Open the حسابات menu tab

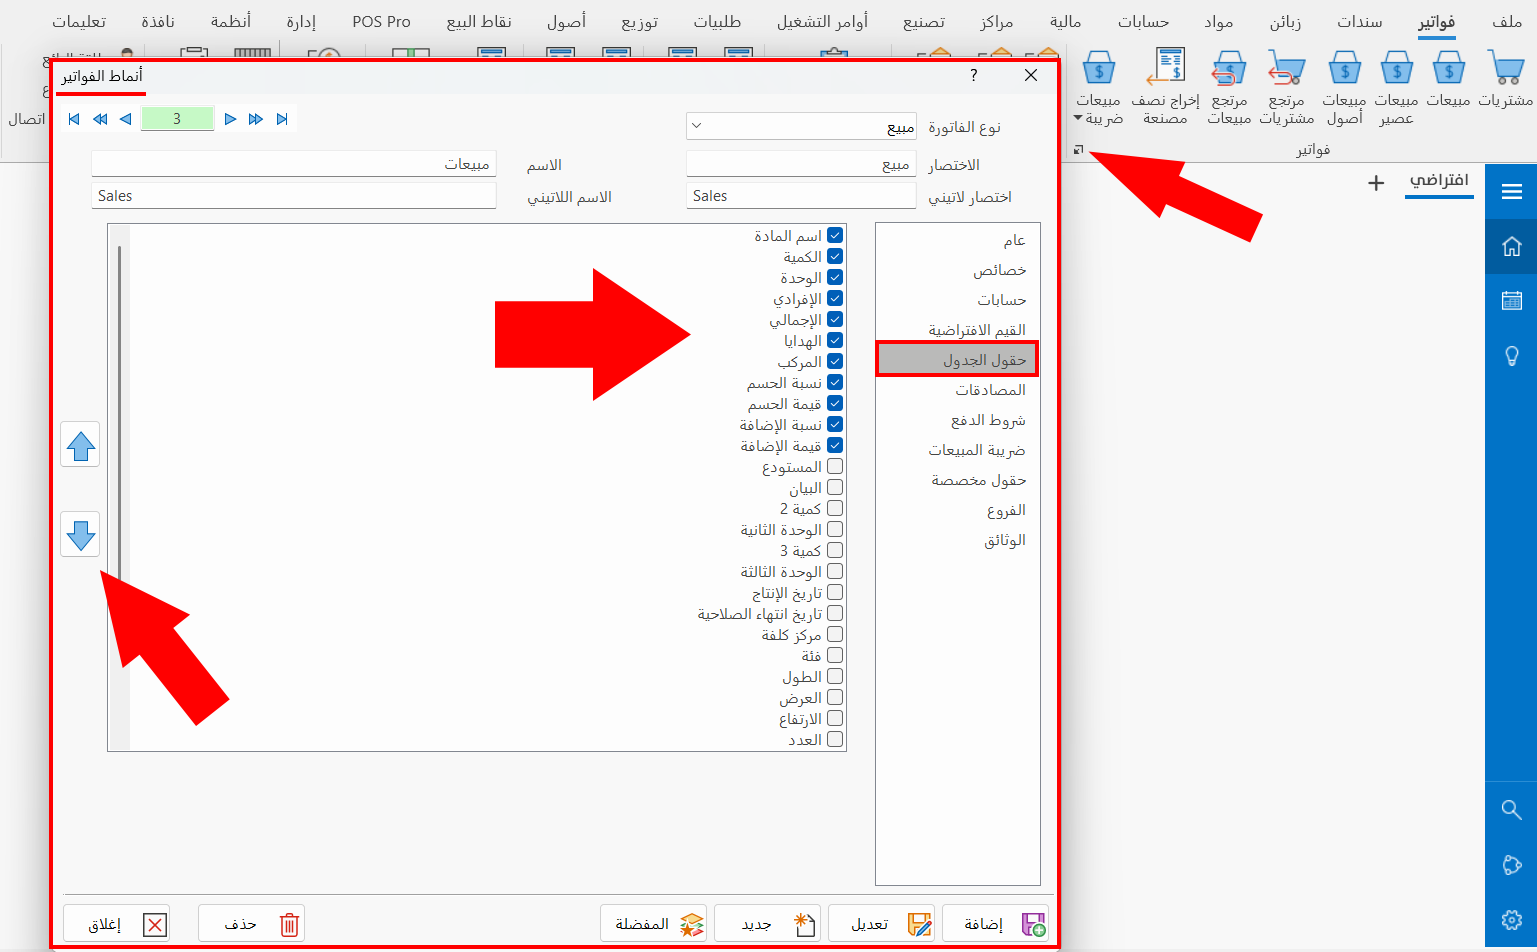coord(1143,22)
